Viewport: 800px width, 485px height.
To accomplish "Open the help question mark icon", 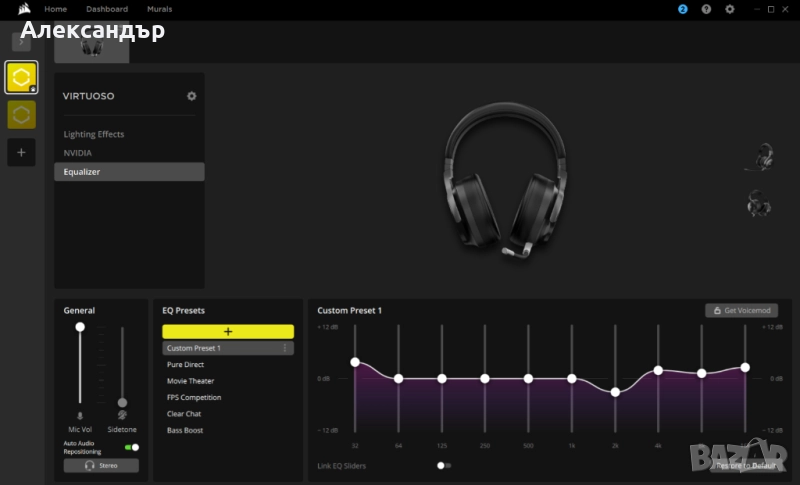I will pos(706,9).
